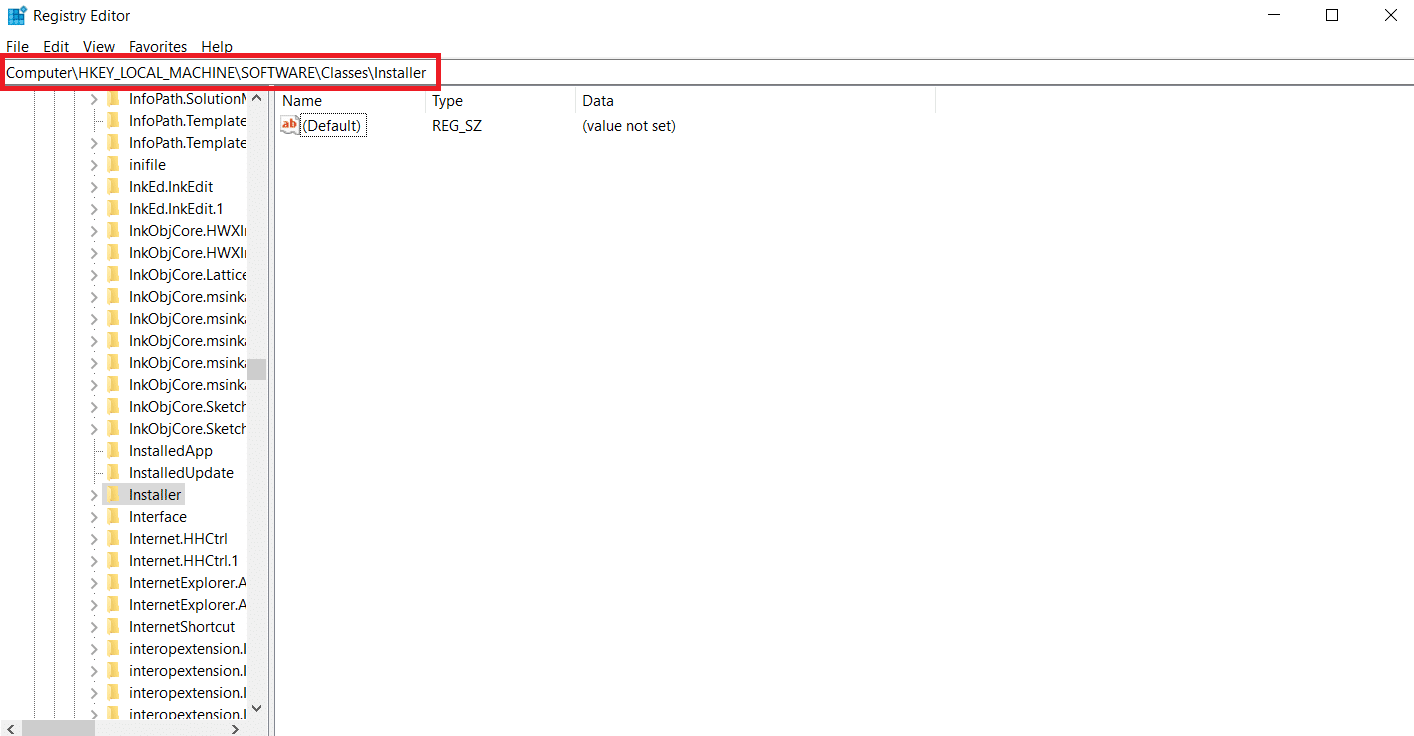Click the Internet.HHCtrl folder icon
The height and width of the screenshot is (736, 1414).
click(113, 538)
